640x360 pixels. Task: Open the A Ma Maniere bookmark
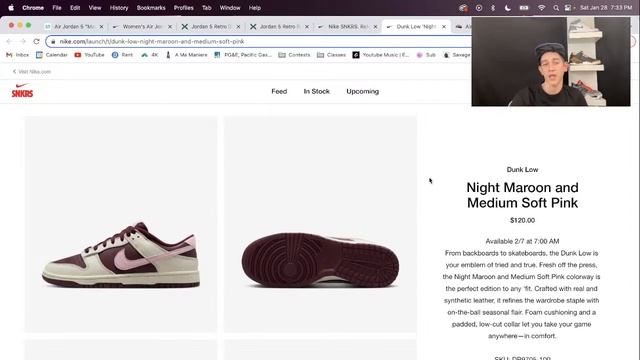186,55
